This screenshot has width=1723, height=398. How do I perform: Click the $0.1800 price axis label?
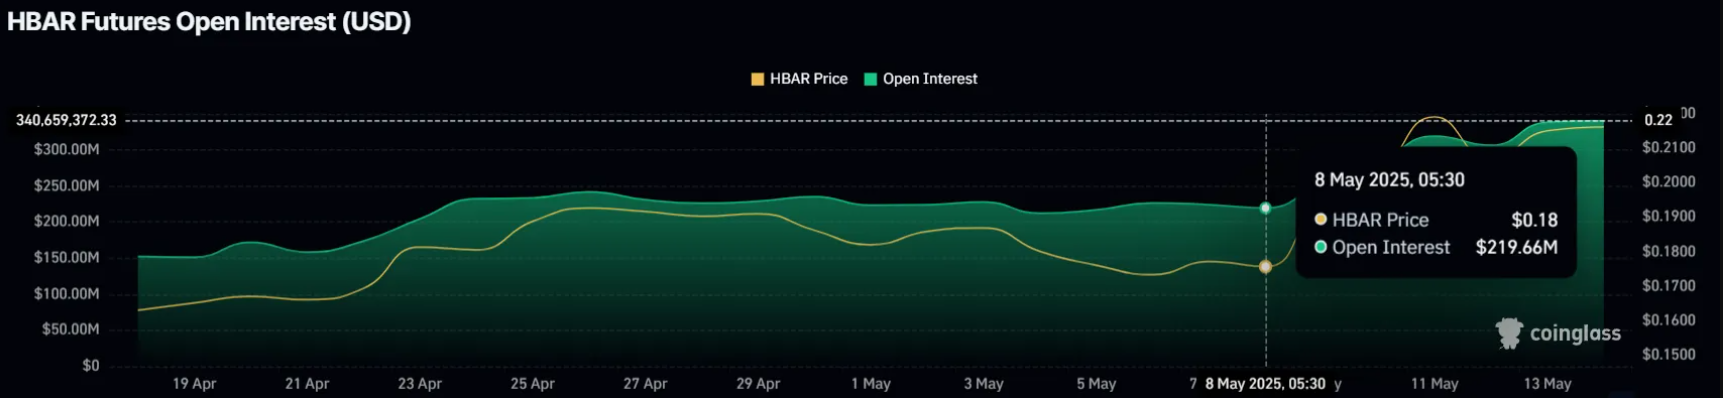pos(1669,251)
